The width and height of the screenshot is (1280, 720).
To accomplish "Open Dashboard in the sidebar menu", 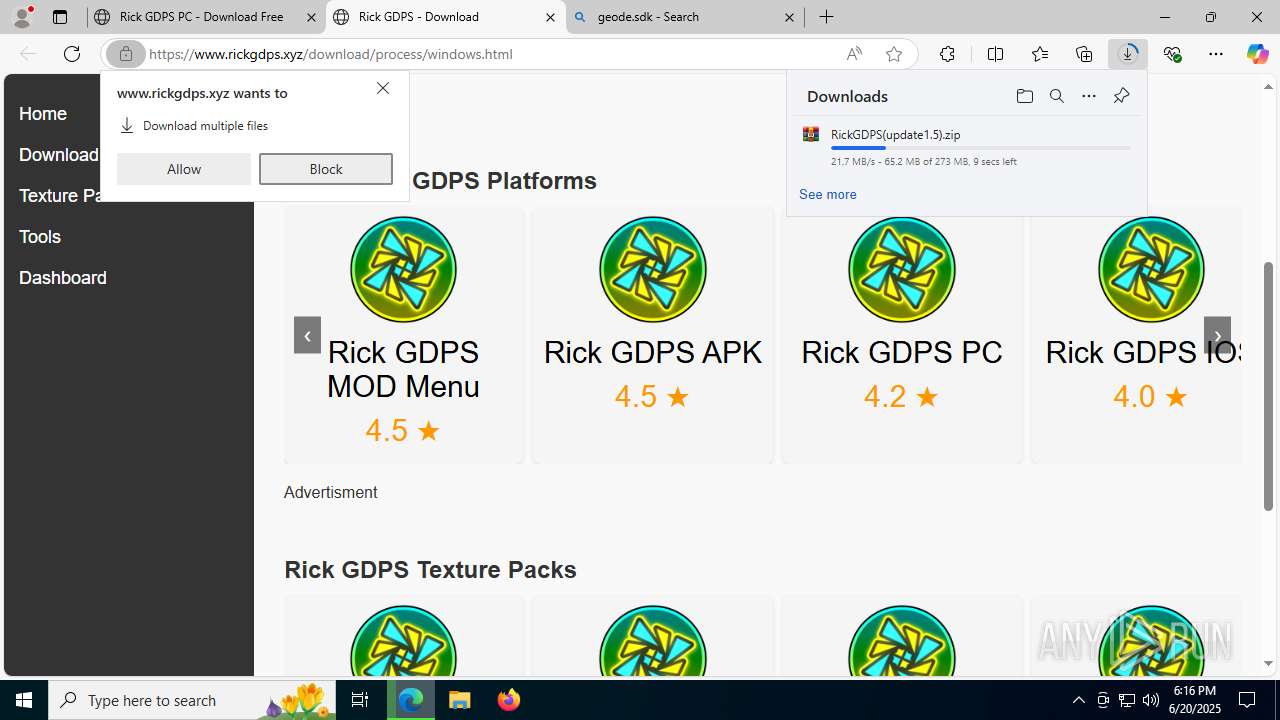I will pos(63,278).
